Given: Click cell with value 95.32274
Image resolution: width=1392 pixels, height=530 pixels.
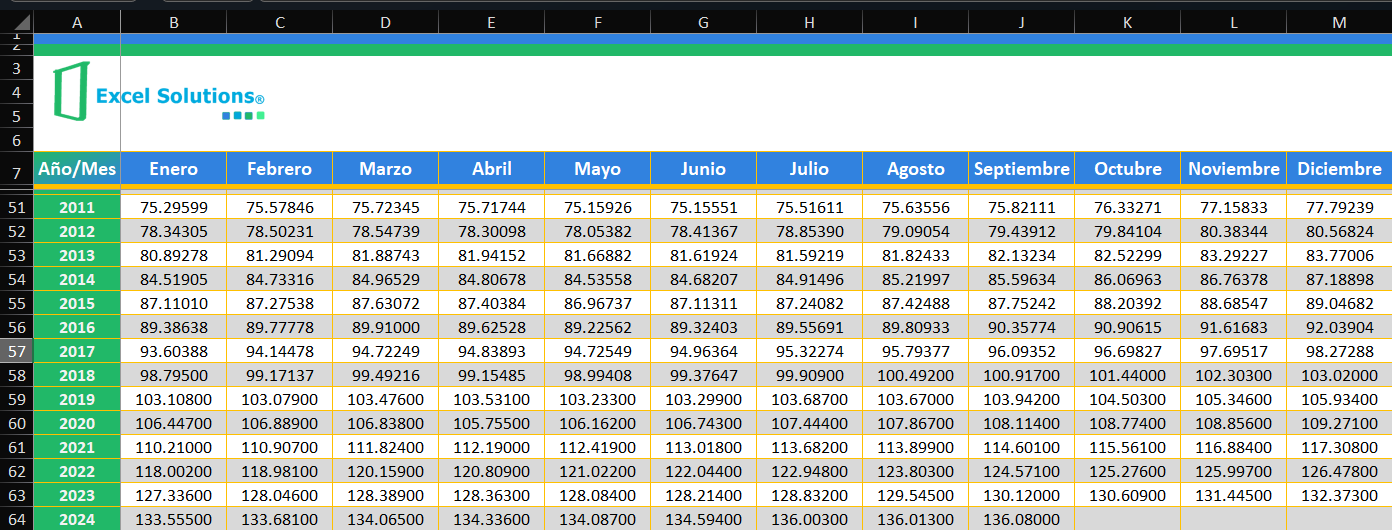Looking at the screenshot, I should pyautogui.click(x=810, y=351).
